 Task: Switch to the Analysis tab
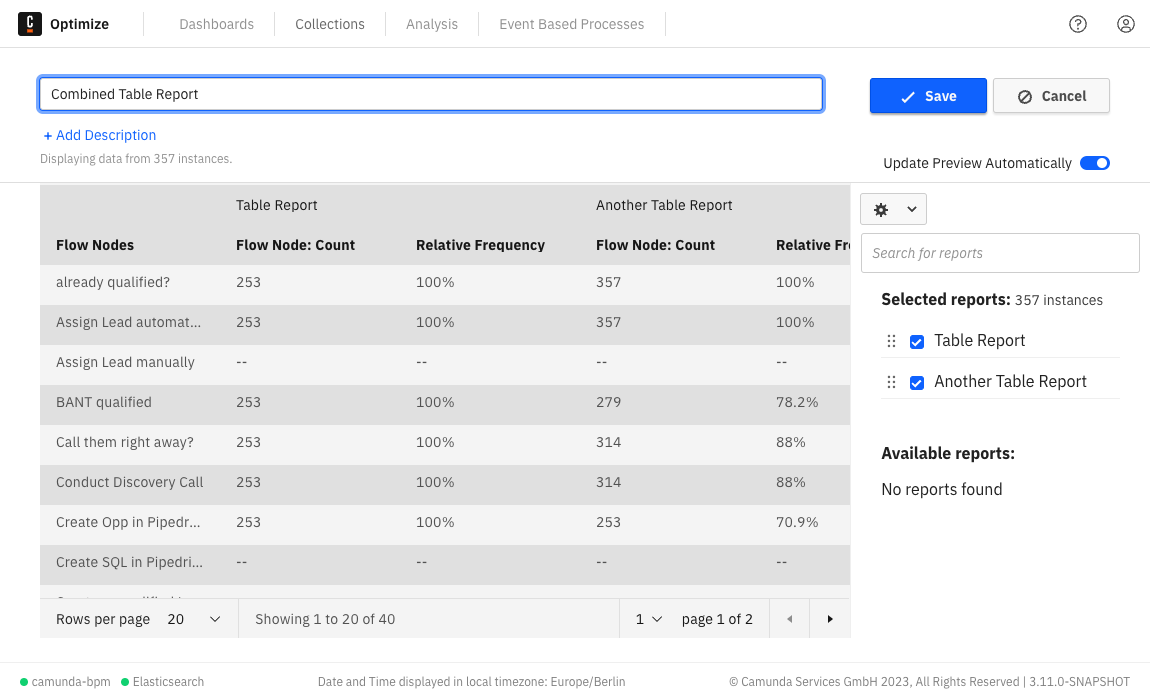[x=432, y=24]
